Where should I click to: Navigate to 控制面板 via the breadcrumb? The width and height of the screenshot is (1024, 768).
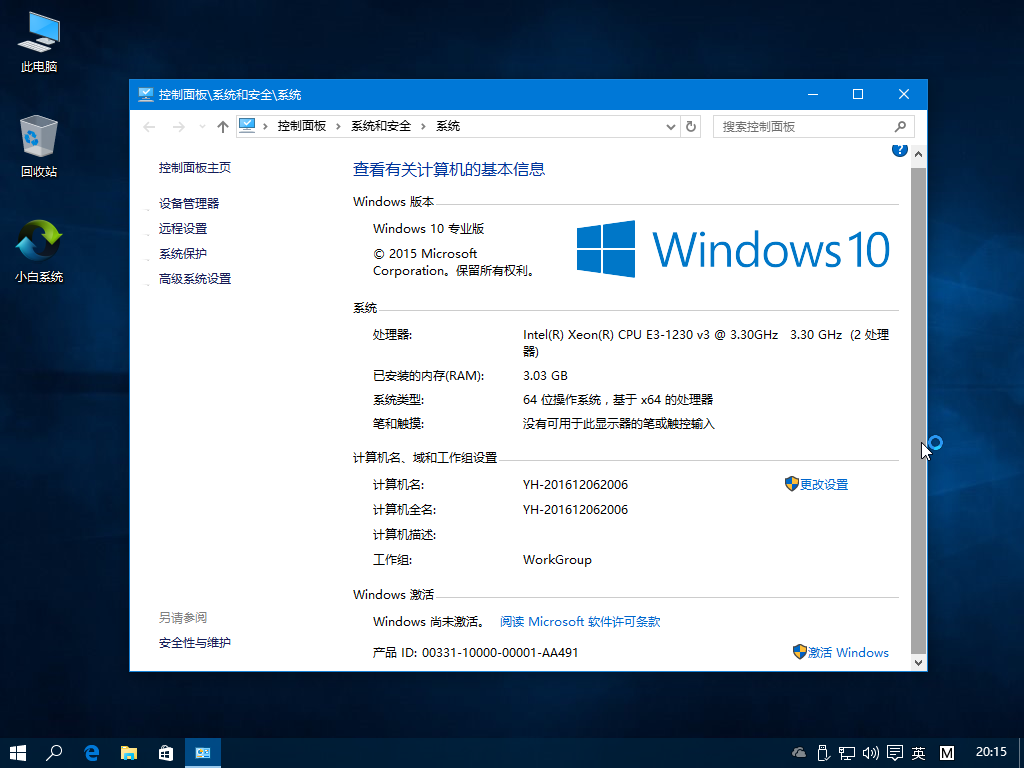coord(302,126)
